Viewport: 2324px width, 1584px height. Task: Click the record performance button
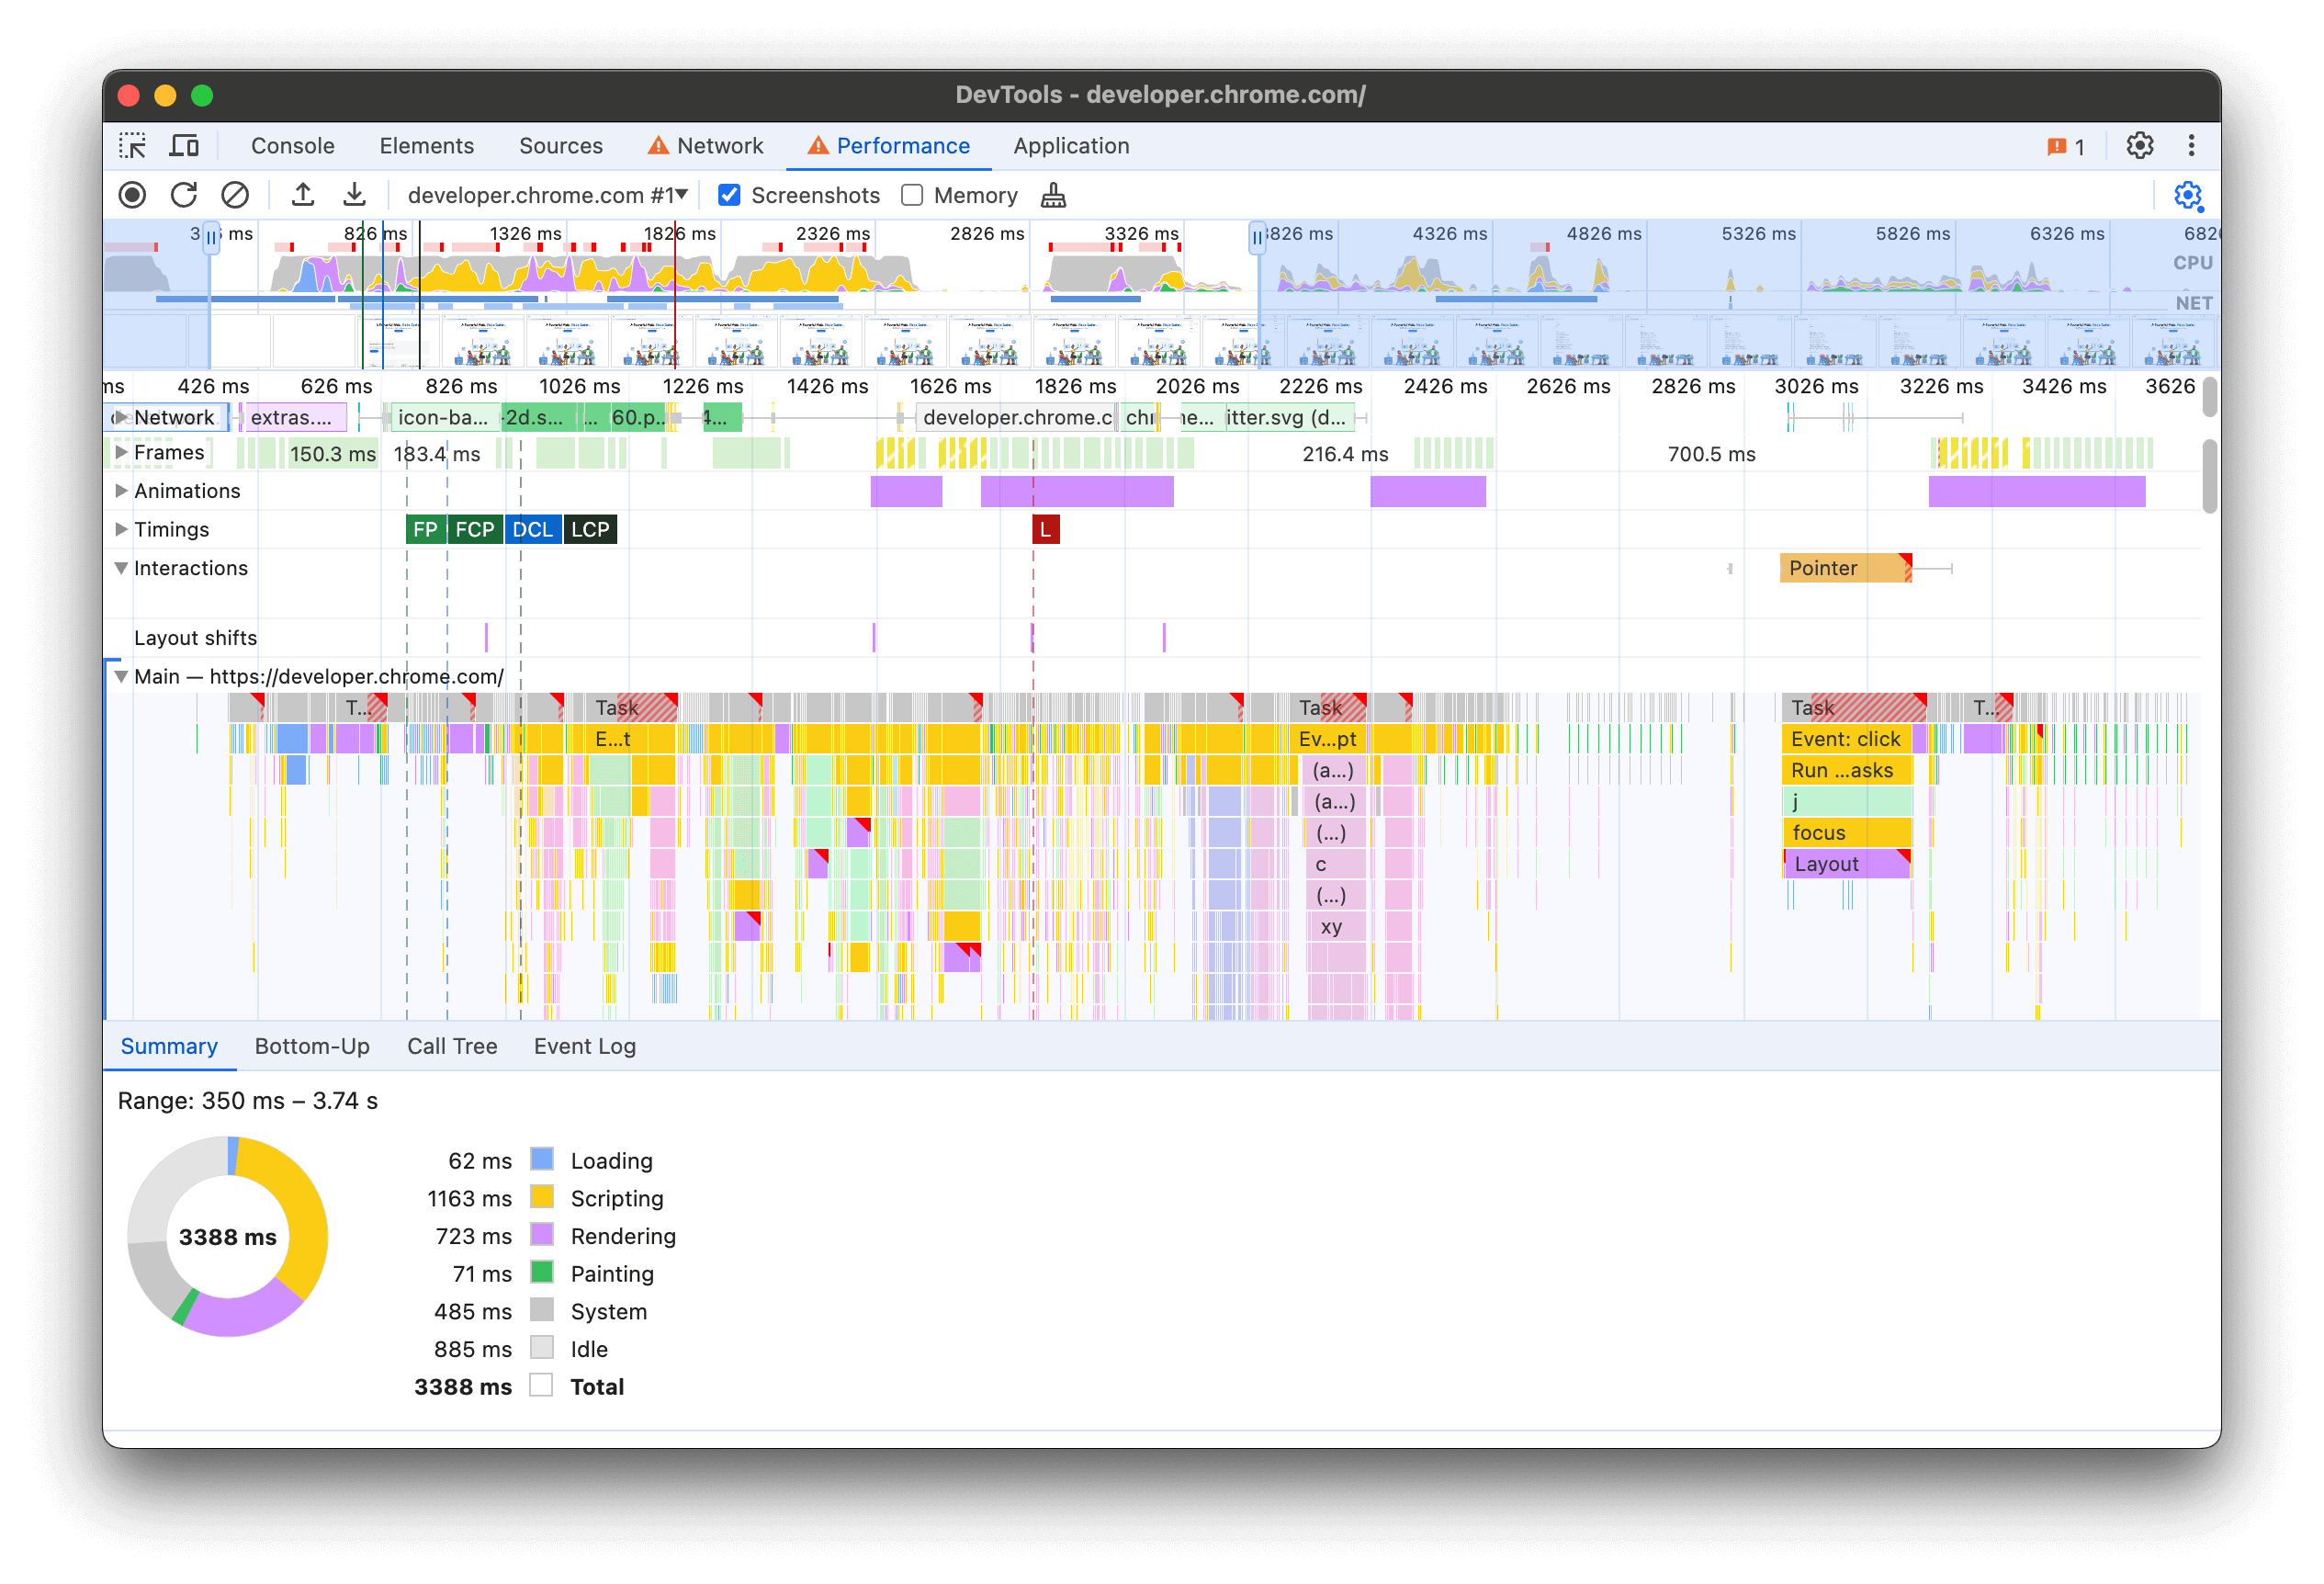(x=132, y=194)
